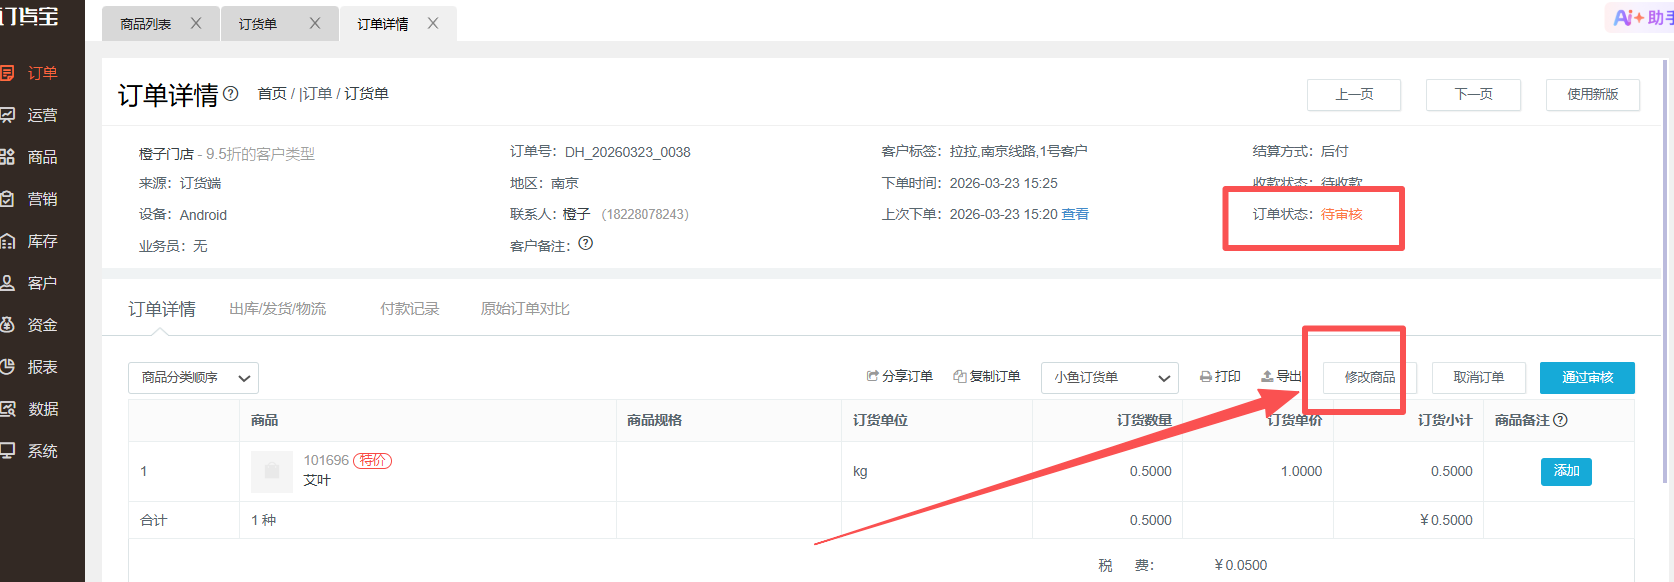Click the phone number (18228078243)
The width and height of the screenshot is (1674, 582).
[x=645, y=214]
